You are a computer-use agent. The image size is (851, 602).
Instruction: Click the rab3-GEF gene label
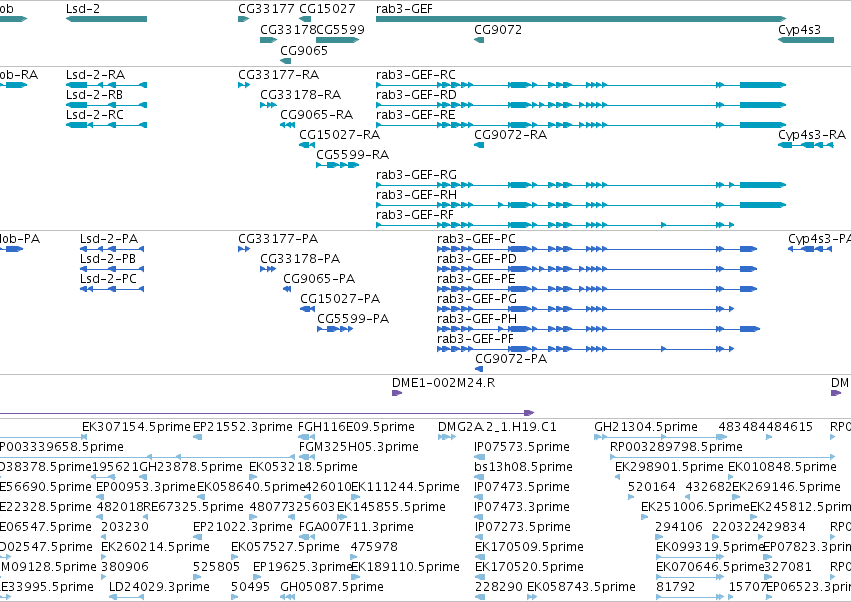click(404, 9)
